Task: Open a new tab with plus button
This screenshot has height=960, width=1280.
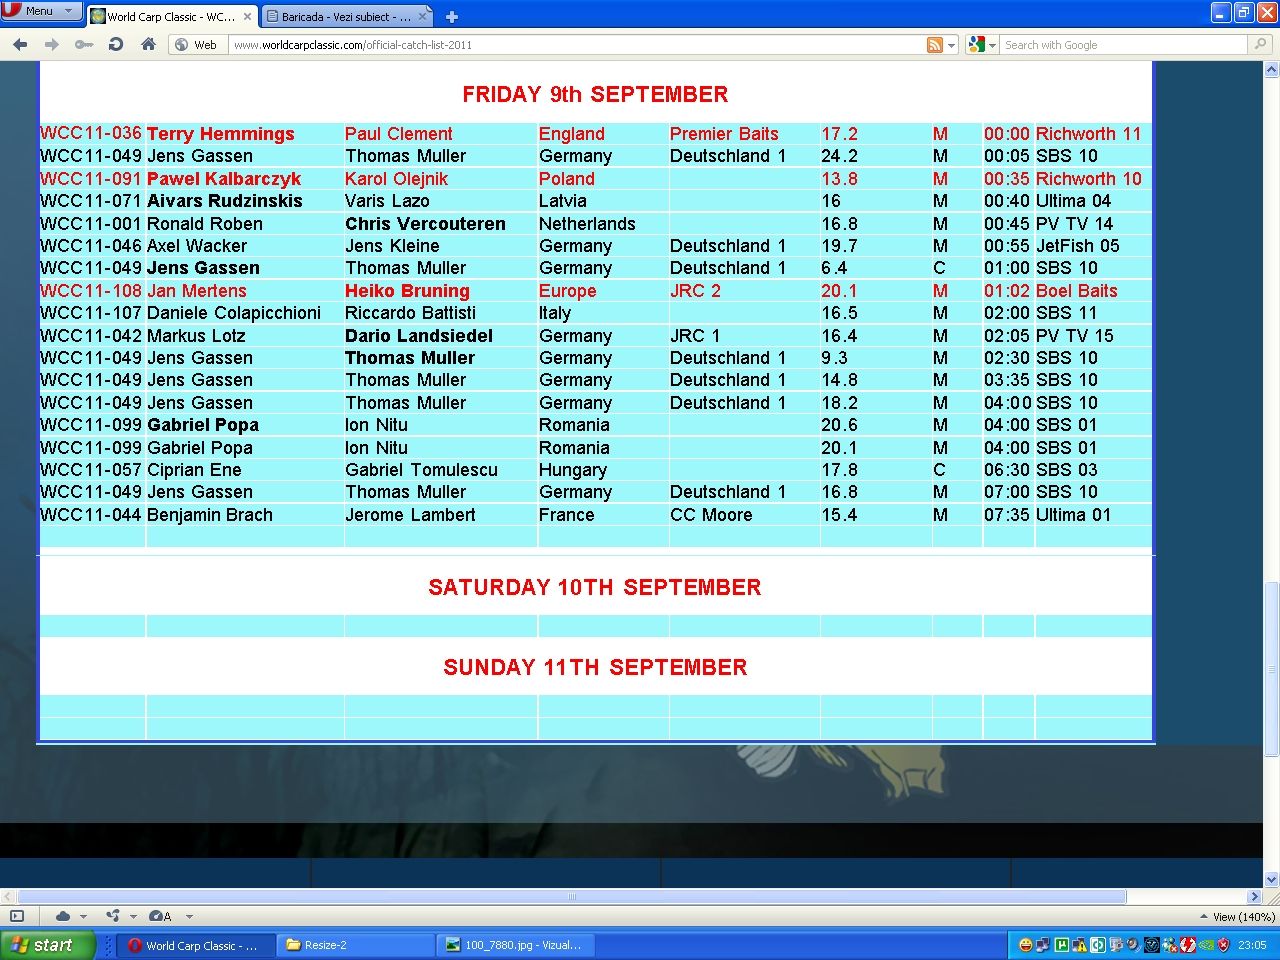Action: pos(452,17)
